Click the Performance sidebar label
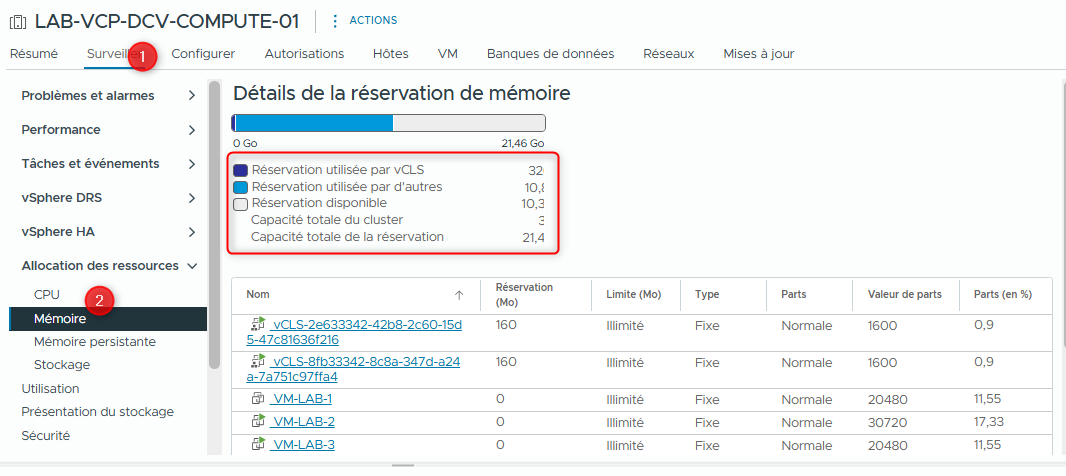1066x476 pixels. (x=61, y=130)
